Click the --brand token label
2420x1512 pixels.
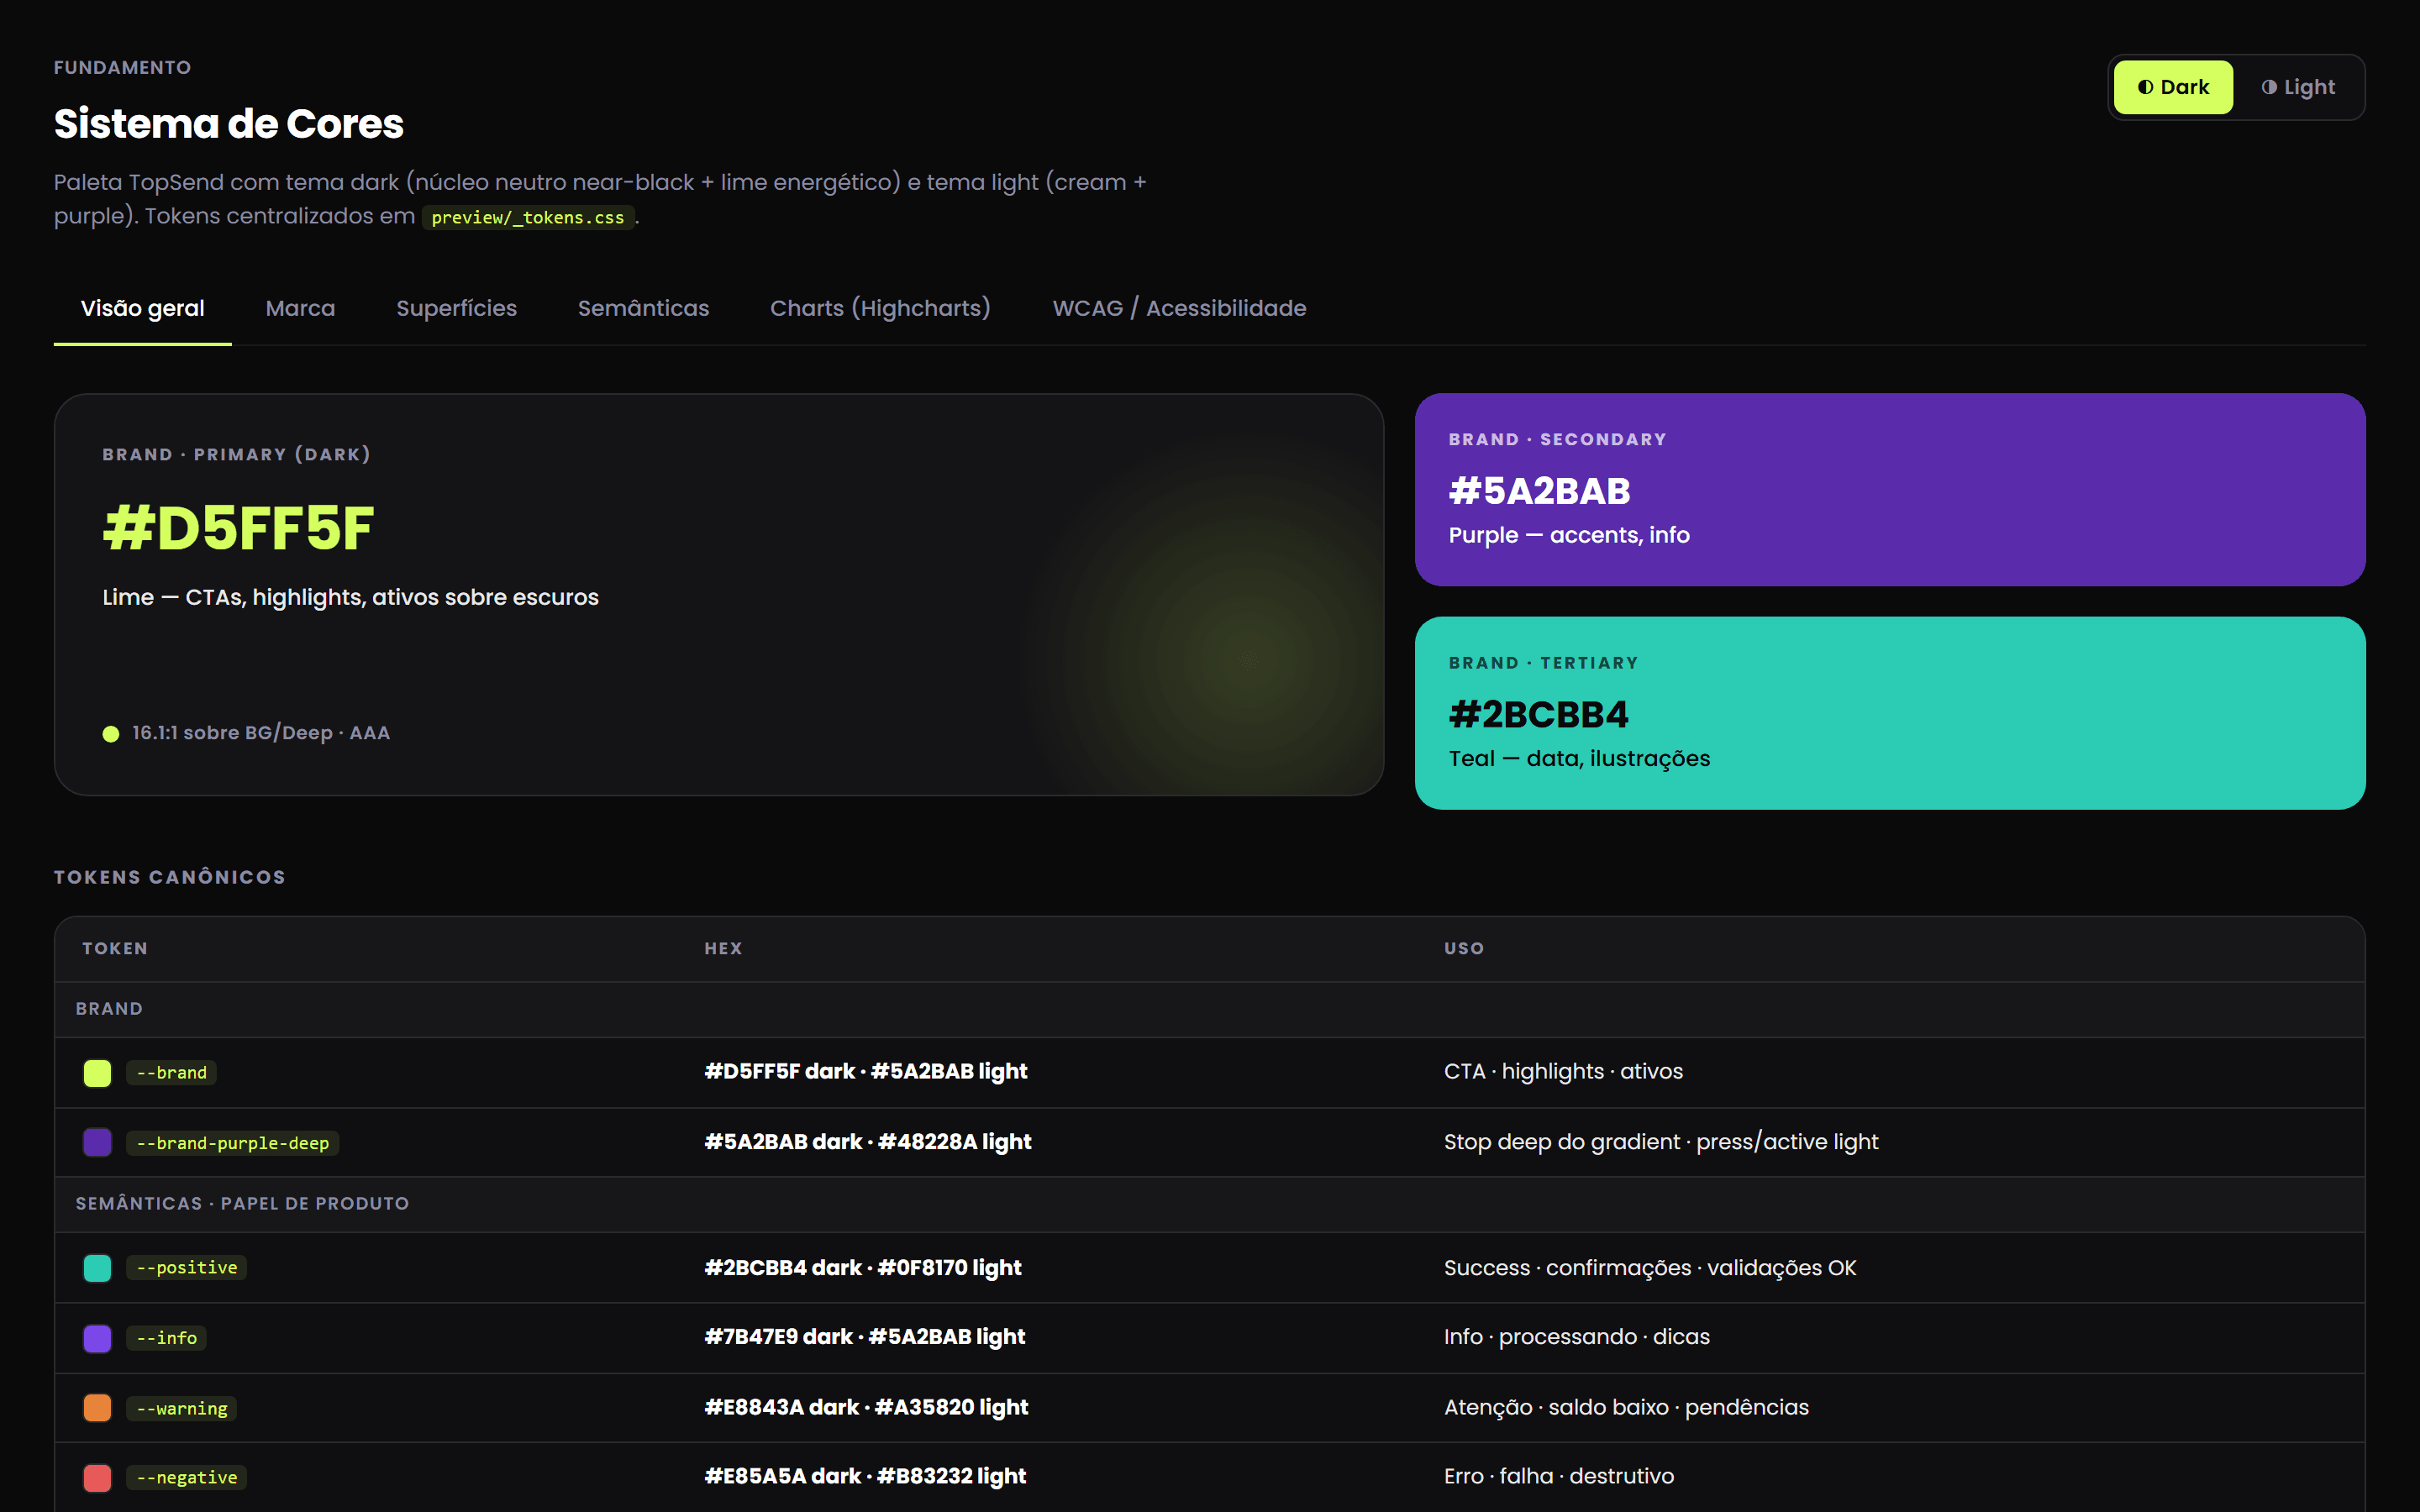(x=172, y=1073)
